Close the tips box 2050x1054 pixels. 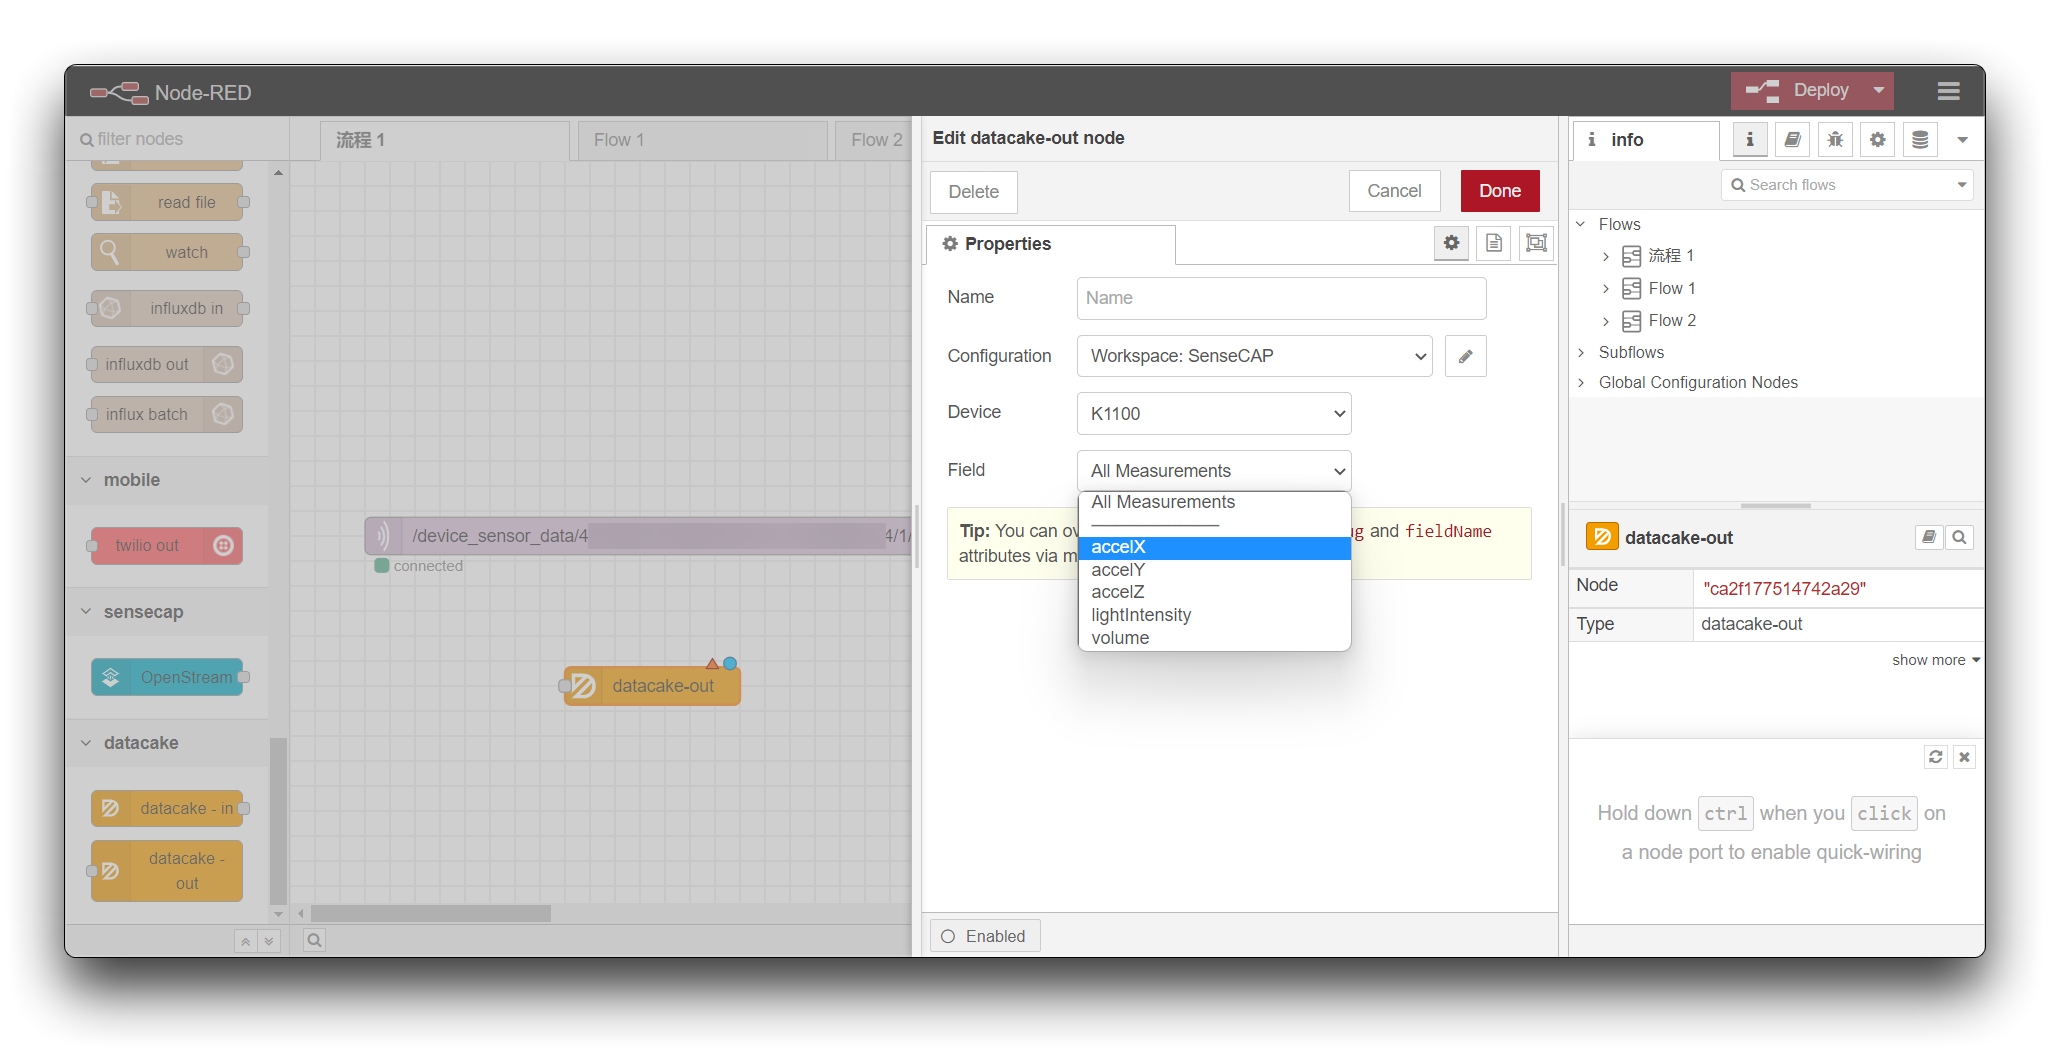pos(1964,757)
